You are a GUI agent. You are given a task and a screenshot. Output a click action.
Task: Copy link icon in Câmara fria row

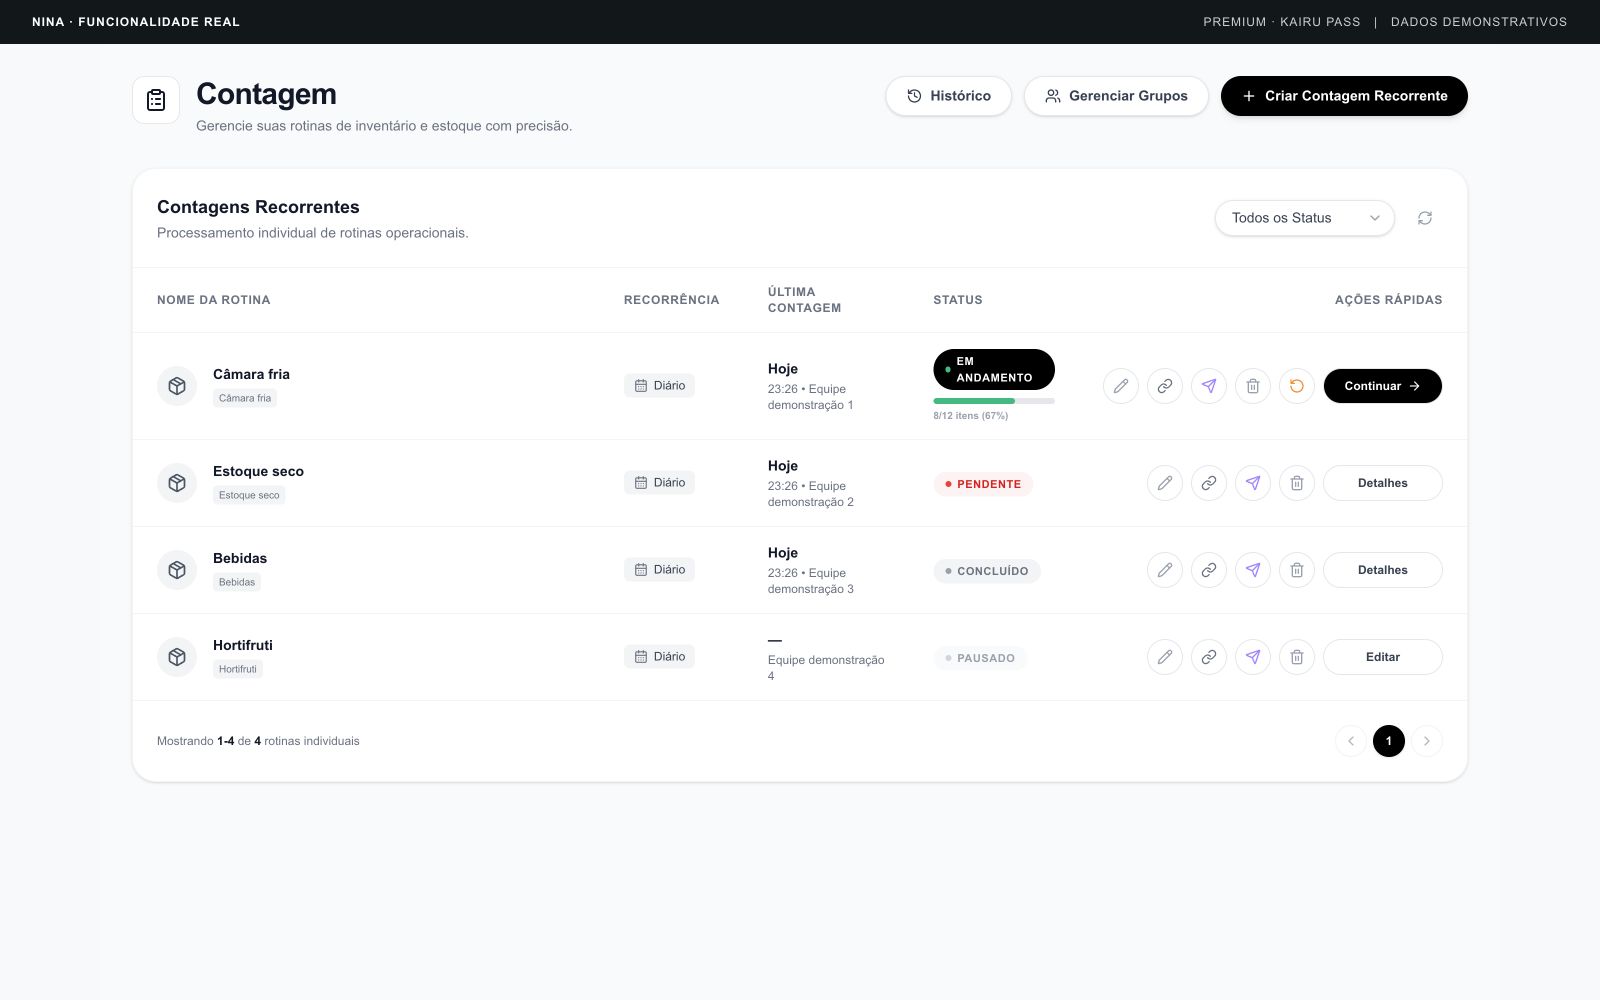pyautogui.click(x=1165, y=386)
